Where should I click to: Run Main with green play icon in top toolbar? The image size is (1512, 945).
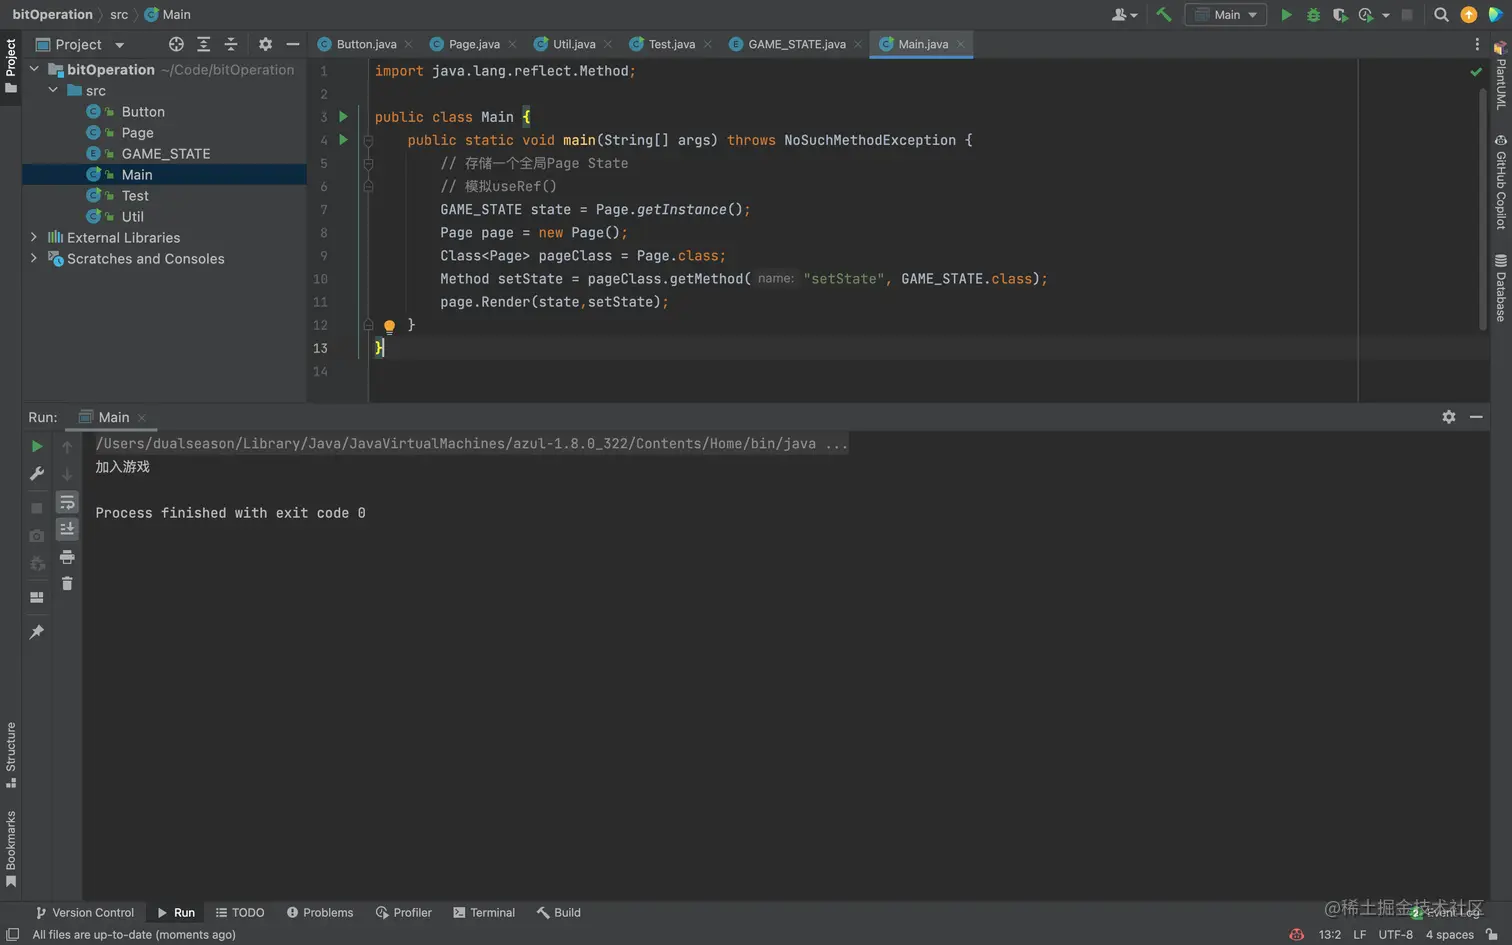[1286, 15]
